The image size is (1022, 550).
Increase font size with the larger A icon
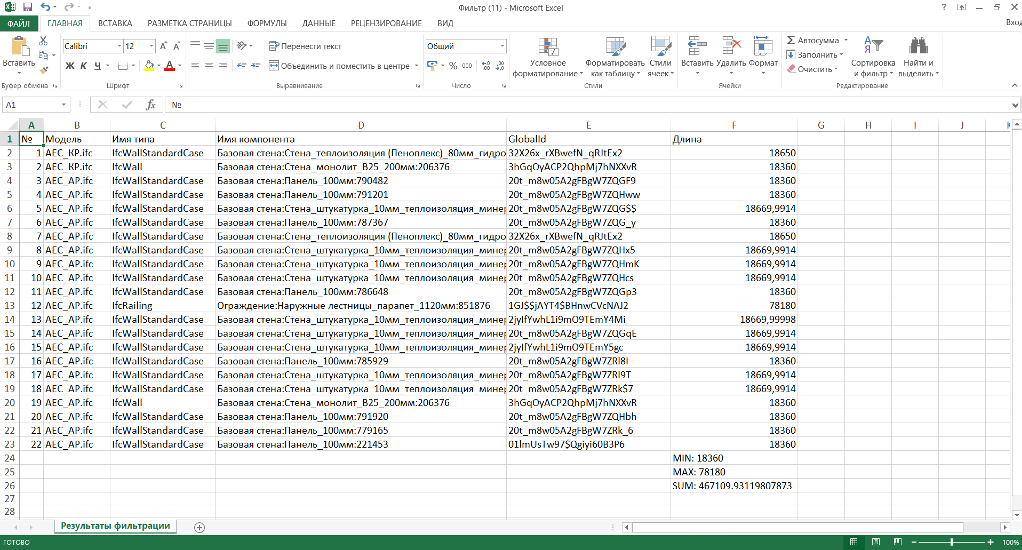tap(164, 46)
